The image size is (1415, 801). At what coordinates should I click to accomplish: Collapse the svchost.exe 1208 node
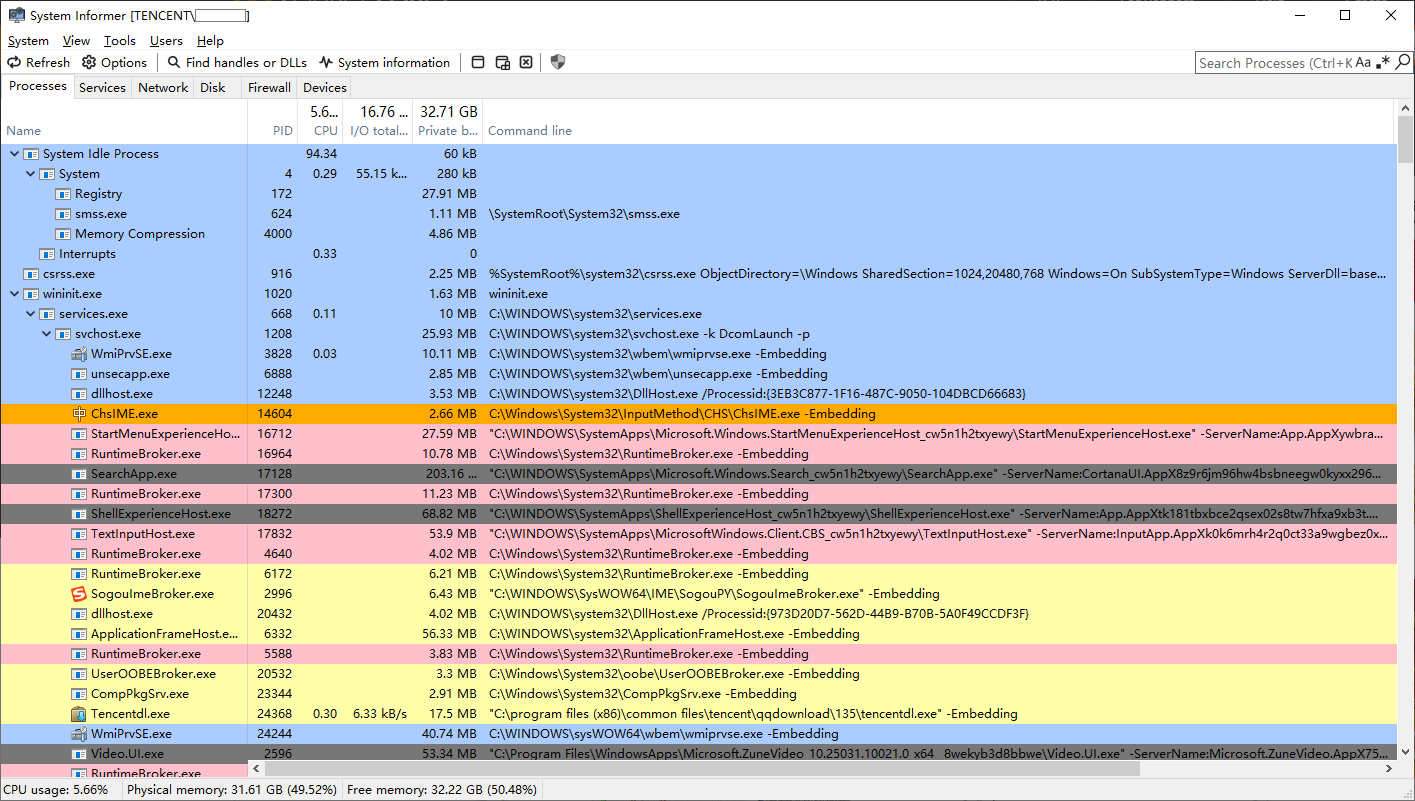46,334
